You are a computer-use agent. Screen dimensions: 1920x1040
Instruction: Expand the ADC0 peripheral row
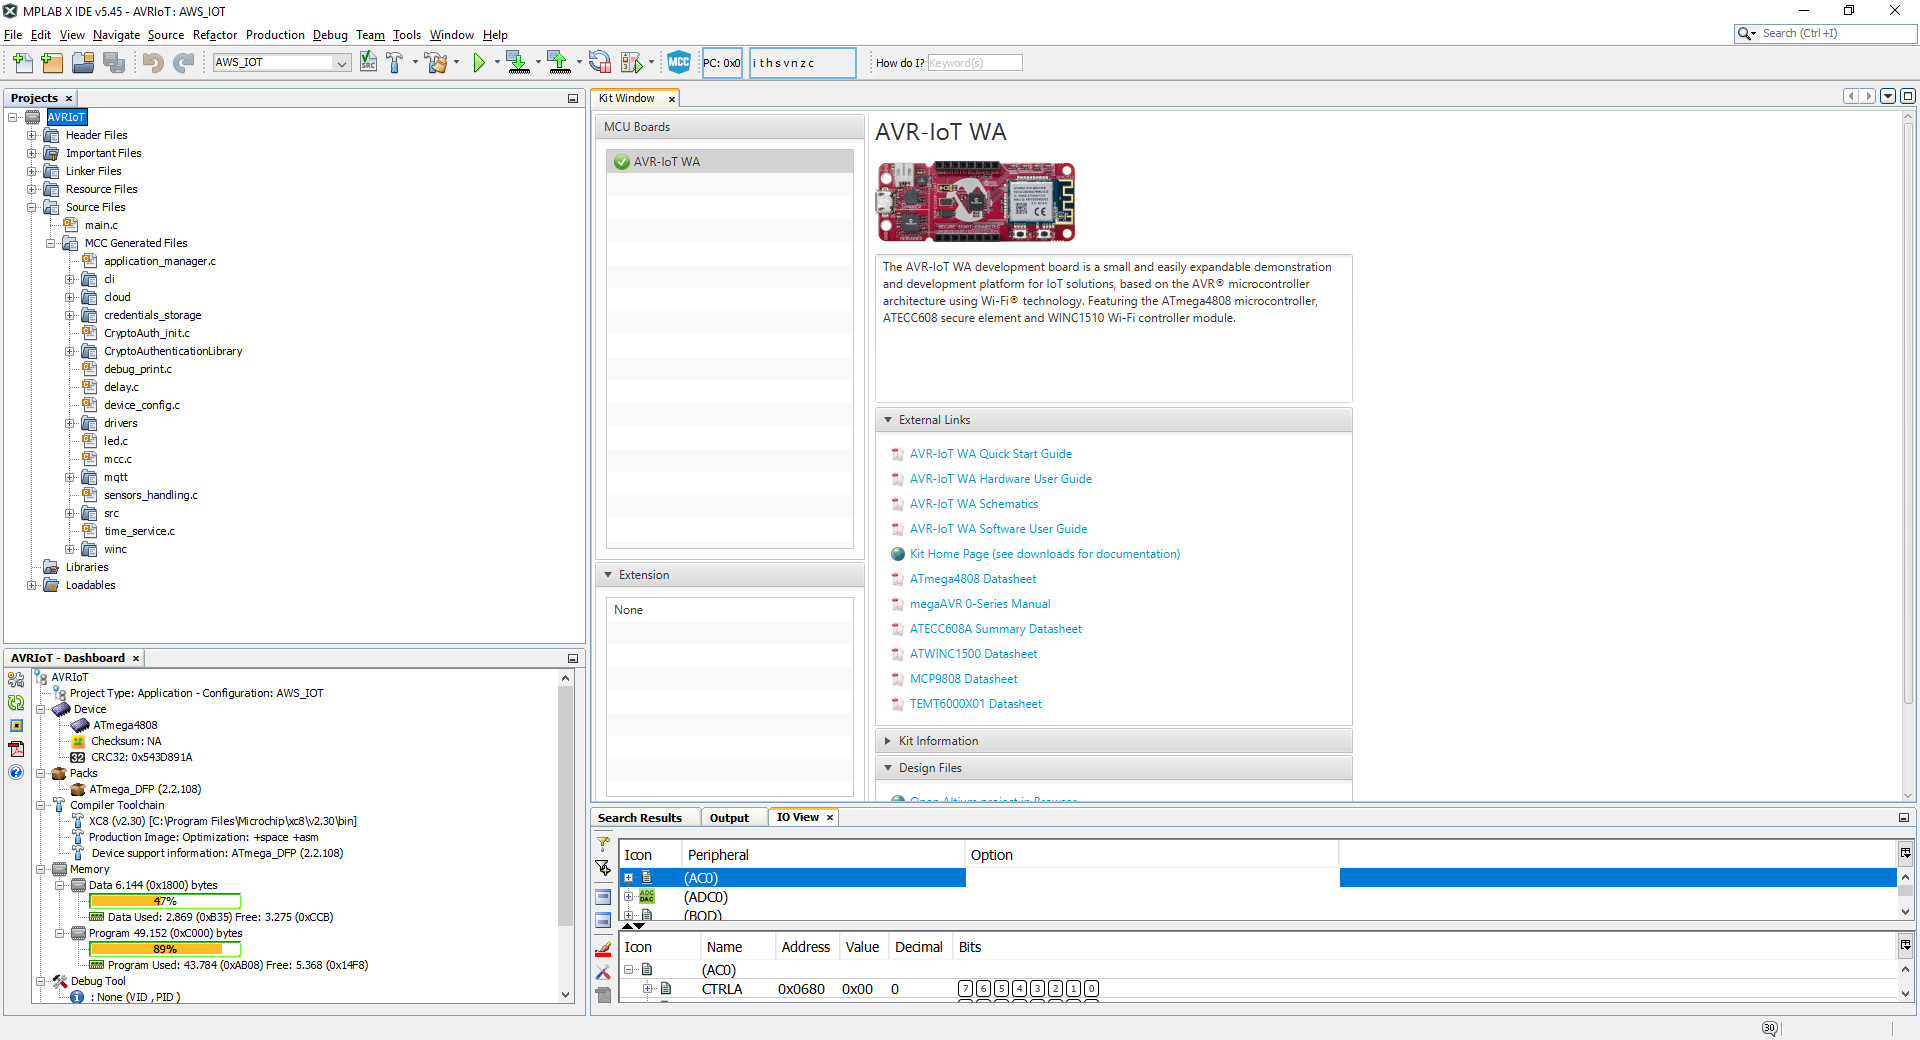tap(629, 897)
